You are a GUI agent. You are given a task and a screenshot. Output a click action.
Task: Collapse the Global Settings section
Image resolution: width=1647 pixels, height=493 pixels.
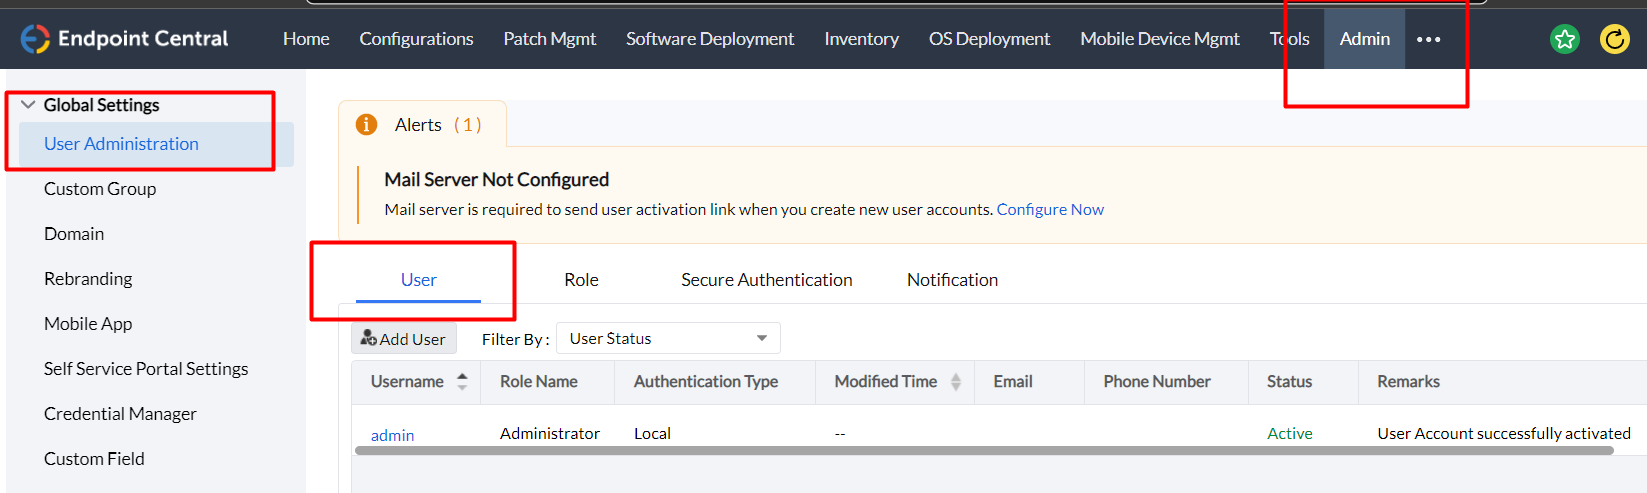point(28,105)
